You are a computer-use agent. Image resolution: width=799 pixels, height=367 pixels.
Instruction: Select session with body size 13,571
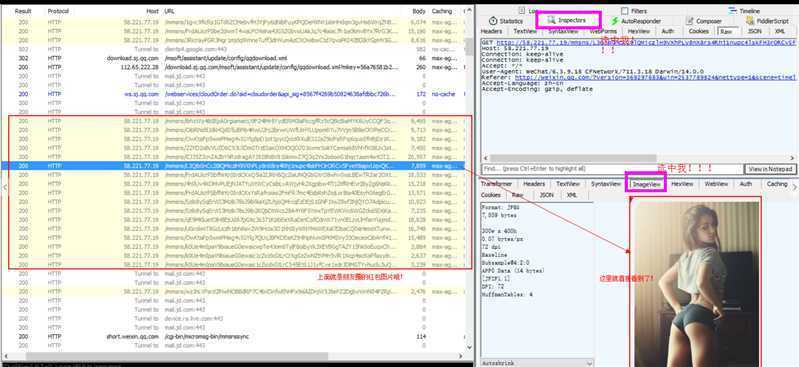tap(234, 193)
